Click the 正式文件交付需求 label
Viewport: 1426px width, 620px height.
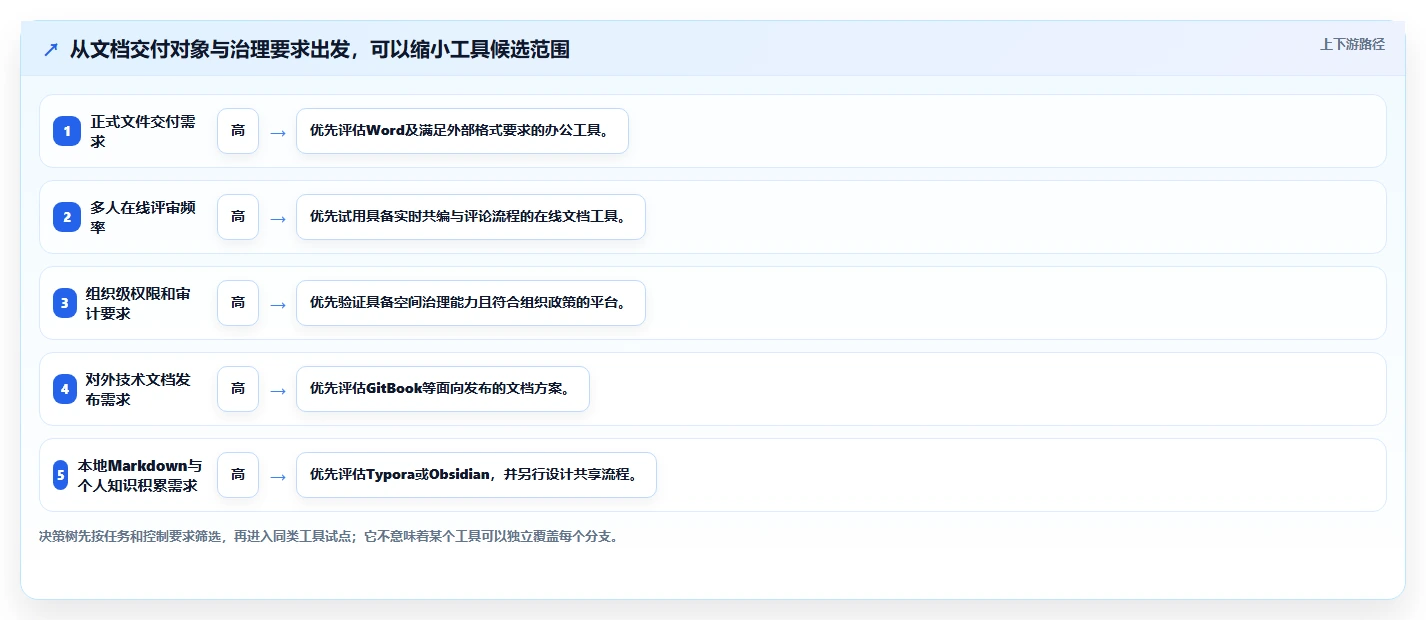(143, 131)
